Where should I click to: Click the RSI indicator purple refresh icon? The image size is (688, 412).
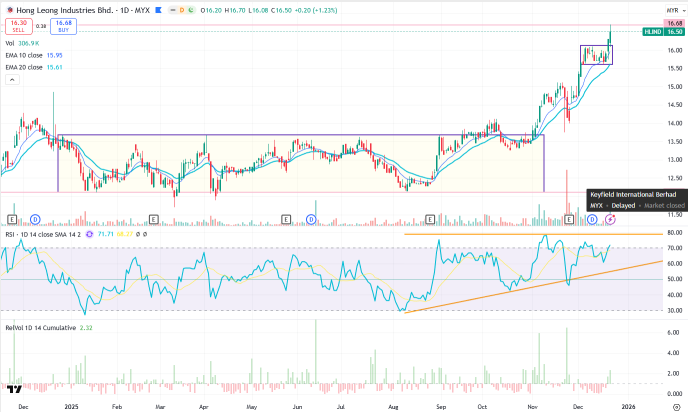[x=90, y=234]
